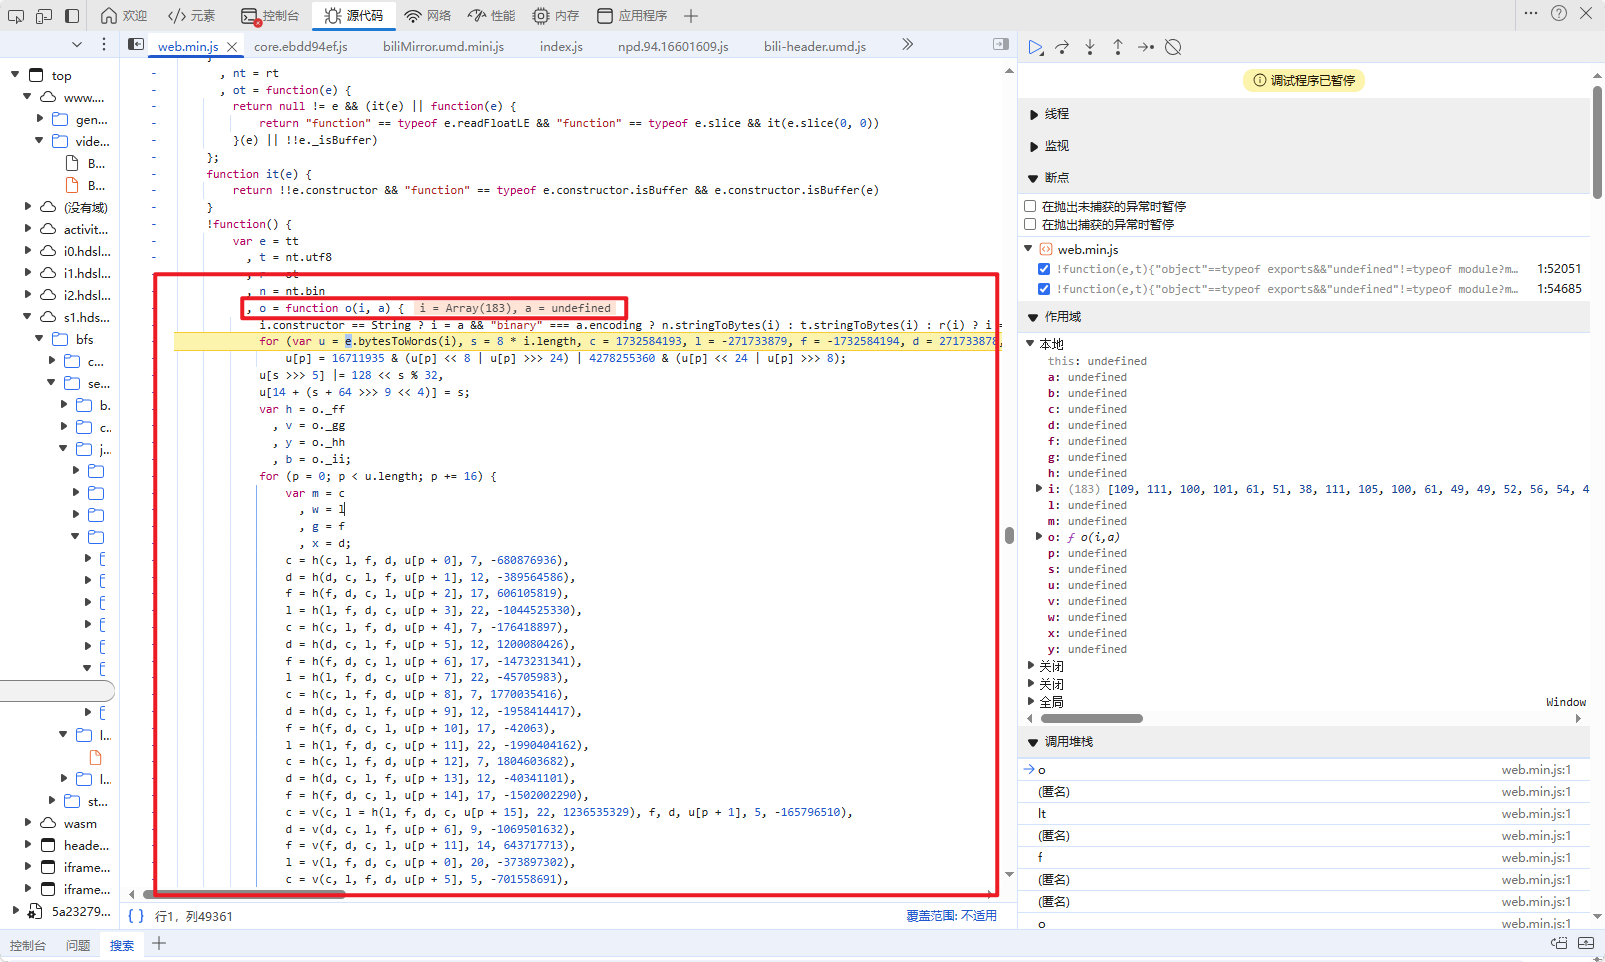Click the code editor vertical scrollbar
Image resolution: width=1605 pixels, height=962 pixels.
pyautogui.click(x=1009, y=535)
